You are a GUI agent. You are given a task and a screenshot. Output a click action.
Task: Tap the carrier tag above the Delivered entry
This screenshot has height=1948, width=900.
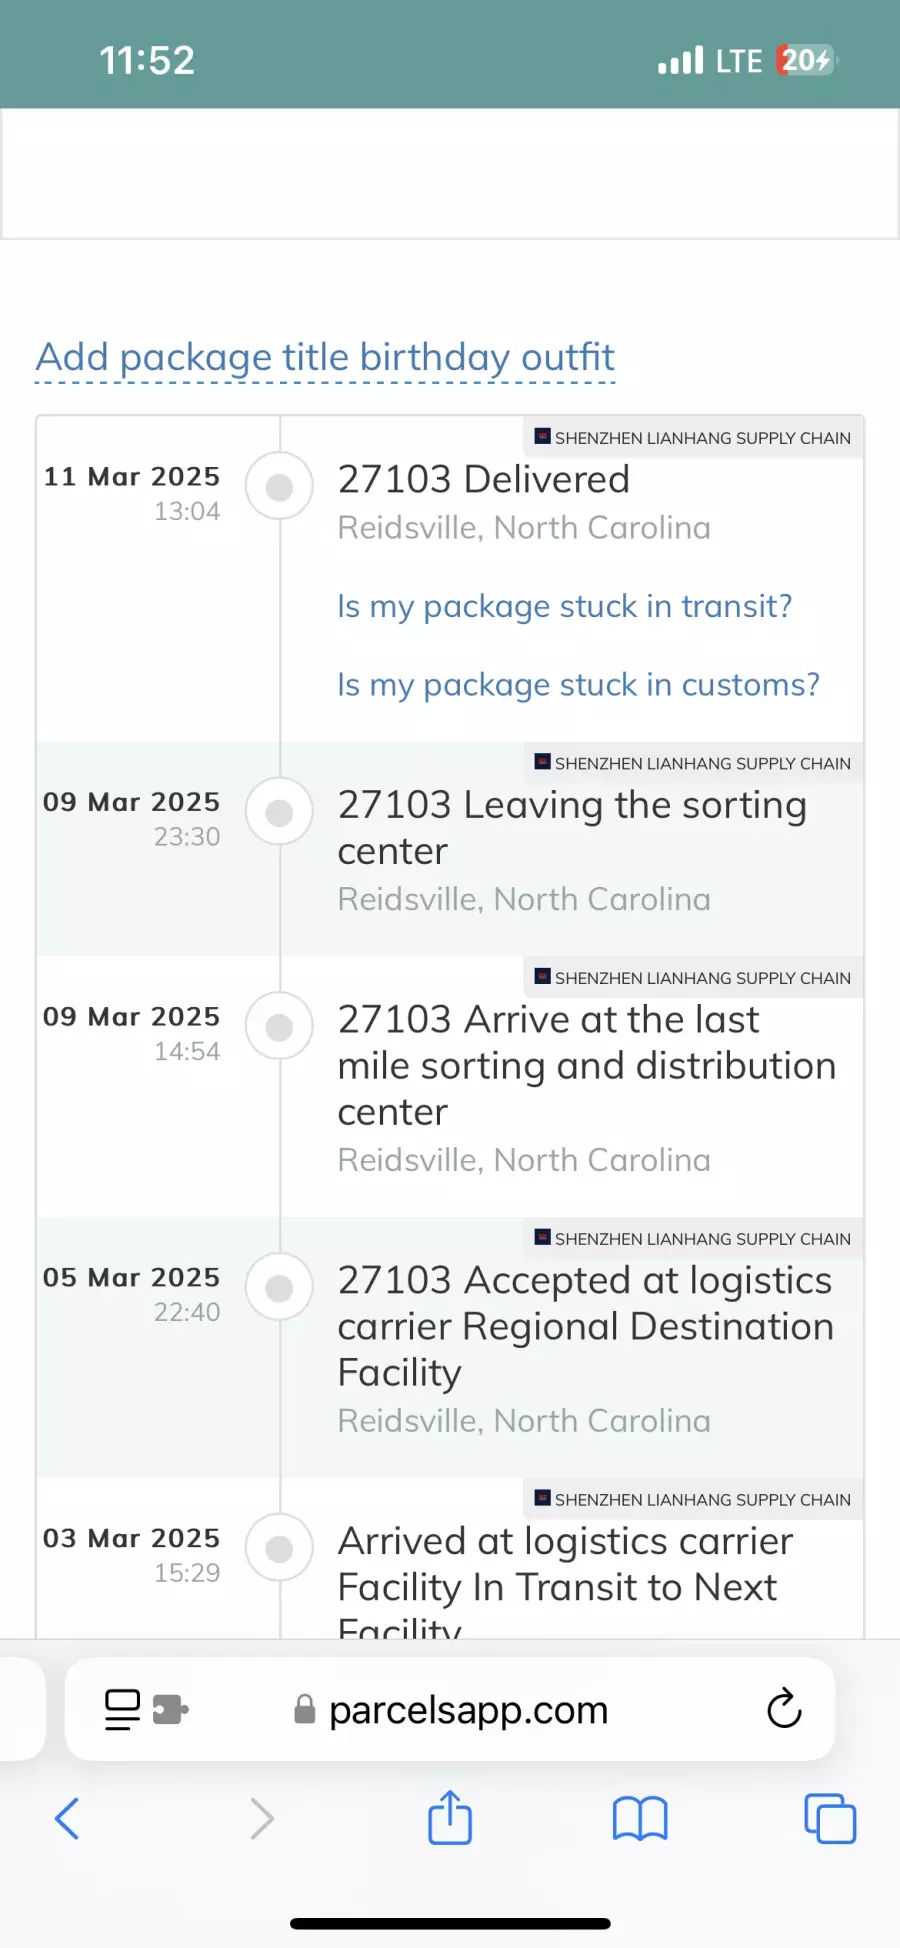click(693, 438)
